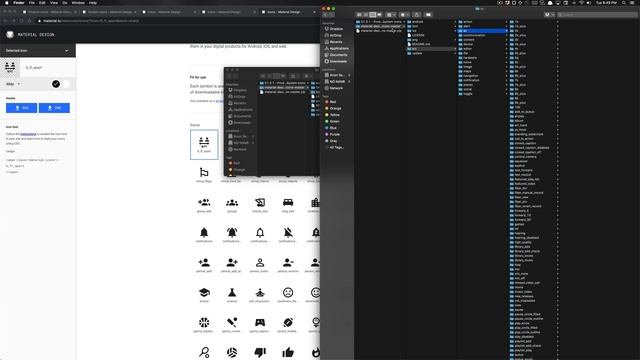Screen dimensions: 640x360
Task: Select the sports football icon
Action: coord(288,322)
